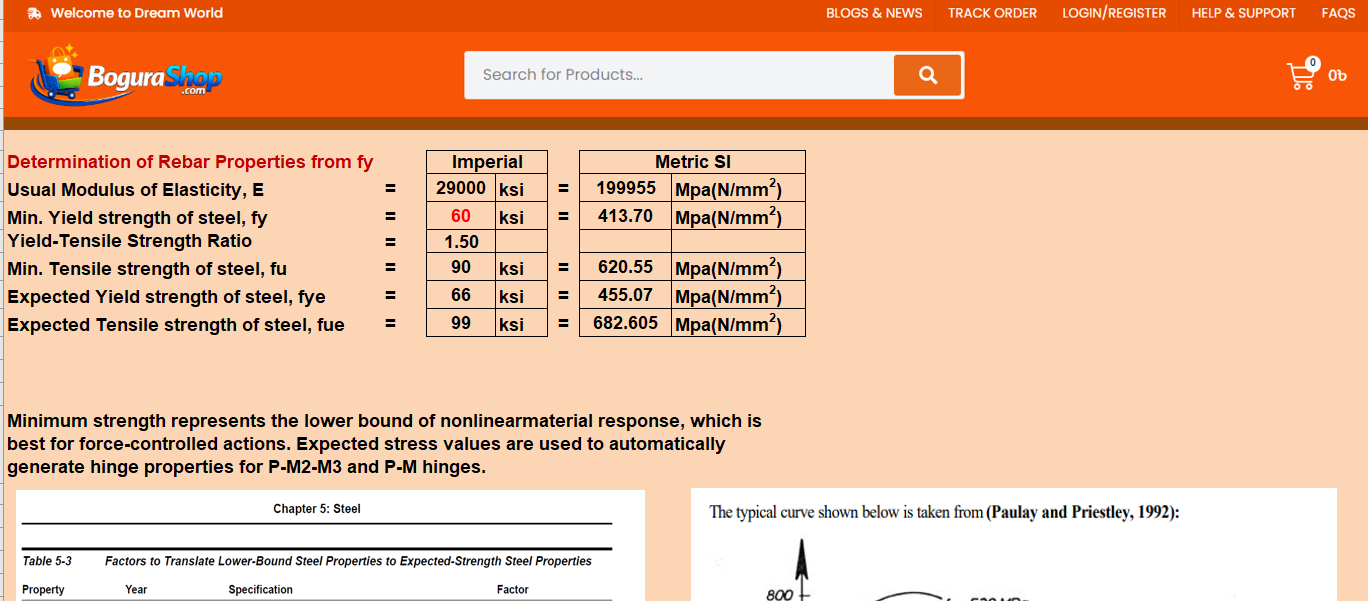Click the cart total 0৳ text
This screenshot has width=1368, height=601.
click(x=1338, y=75)
